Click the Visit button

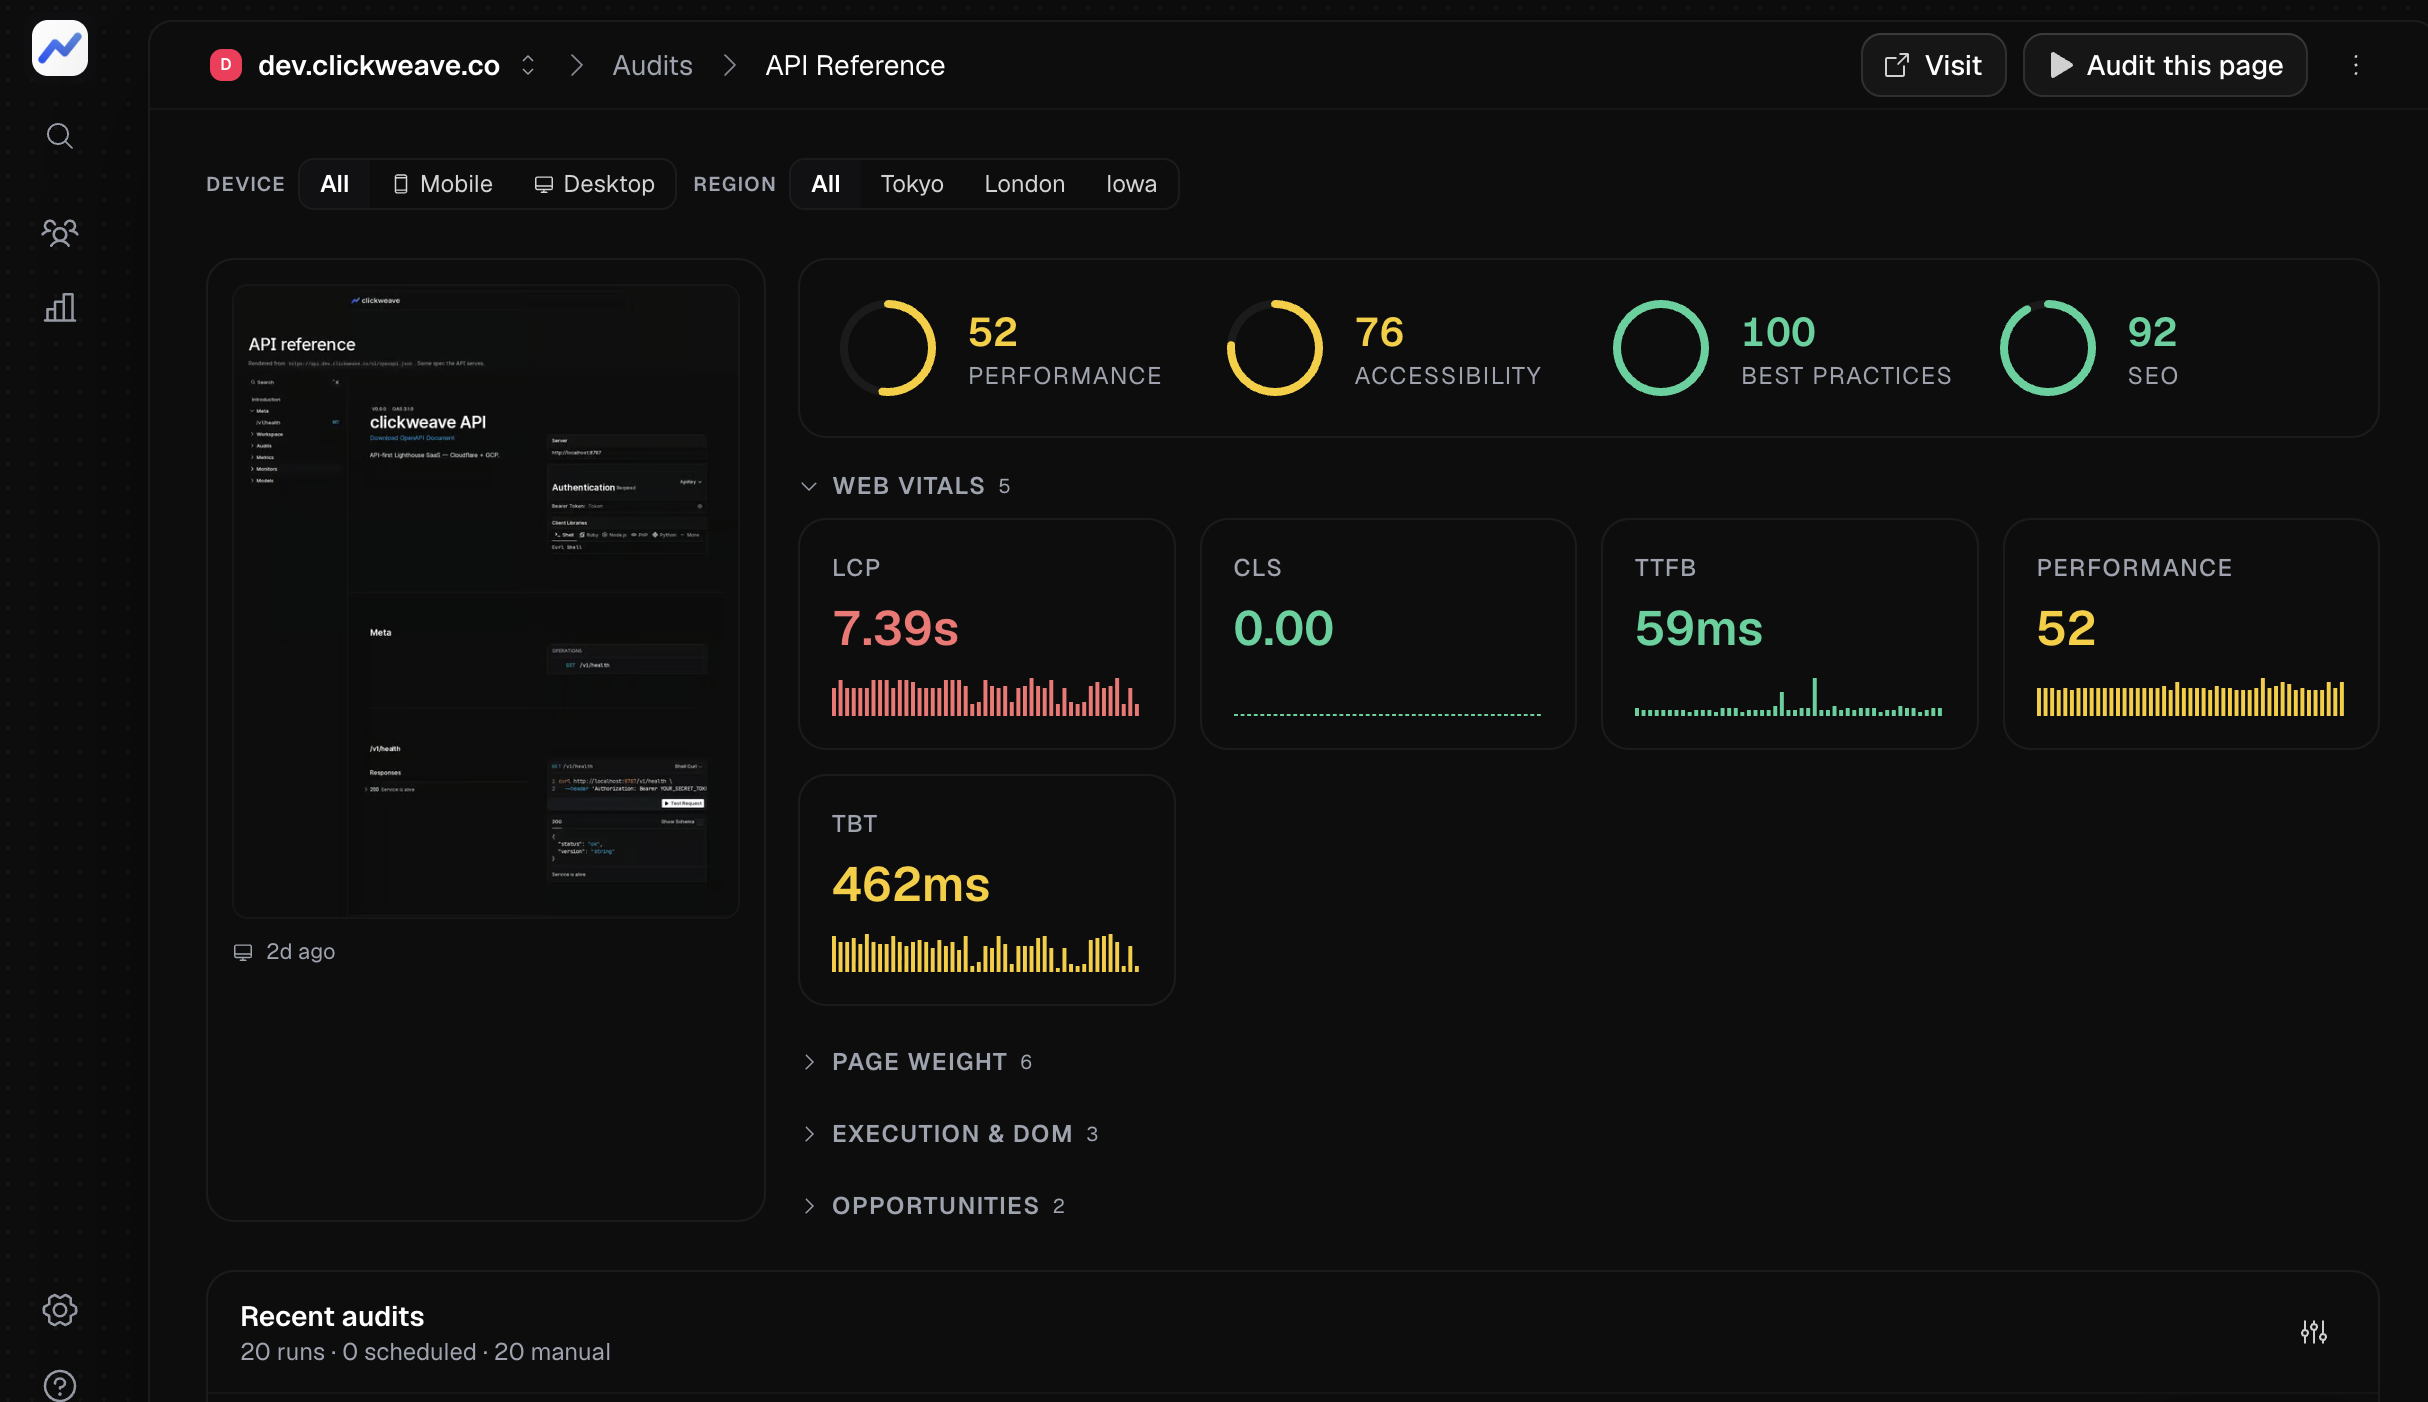(x=1933, y=65)
